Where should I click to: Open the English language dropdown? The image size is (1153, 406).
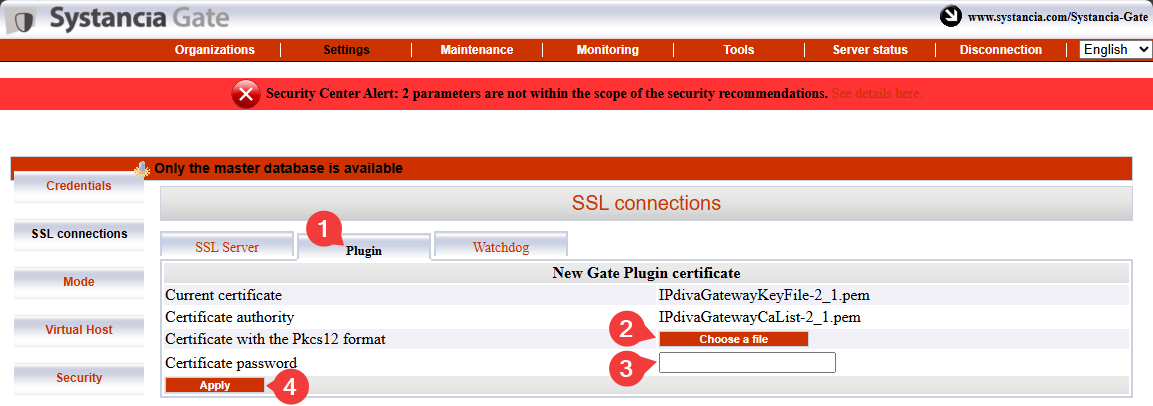(1115, 49)
